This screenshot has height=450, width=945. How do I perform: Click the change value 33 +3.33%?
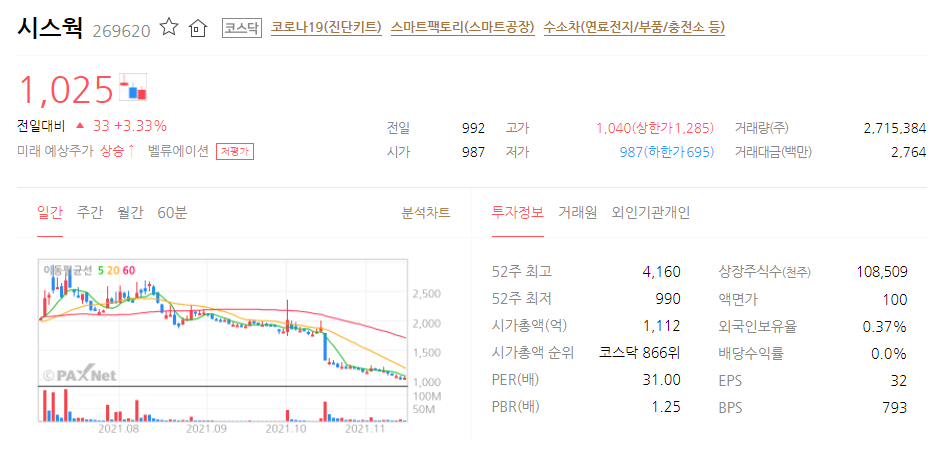(x=130, y=126)
